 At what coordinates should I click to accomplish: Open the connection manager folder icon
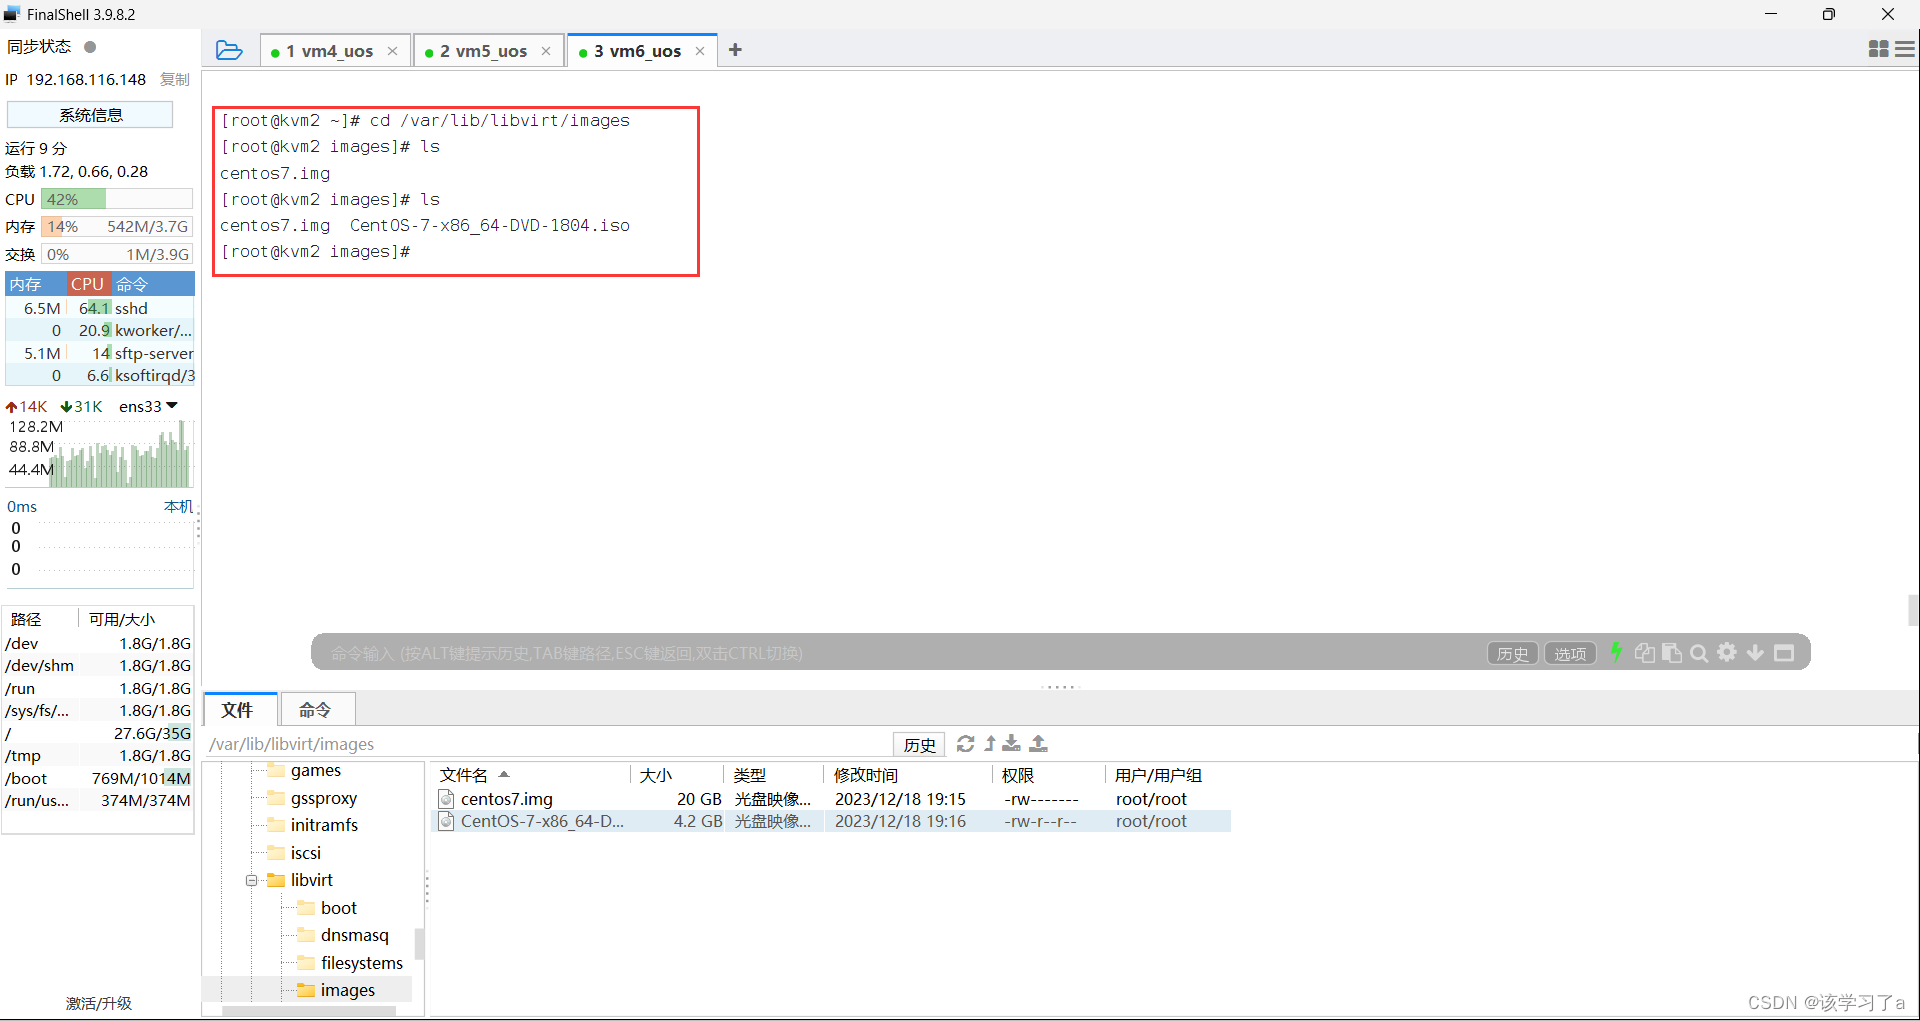click(229, 50)
